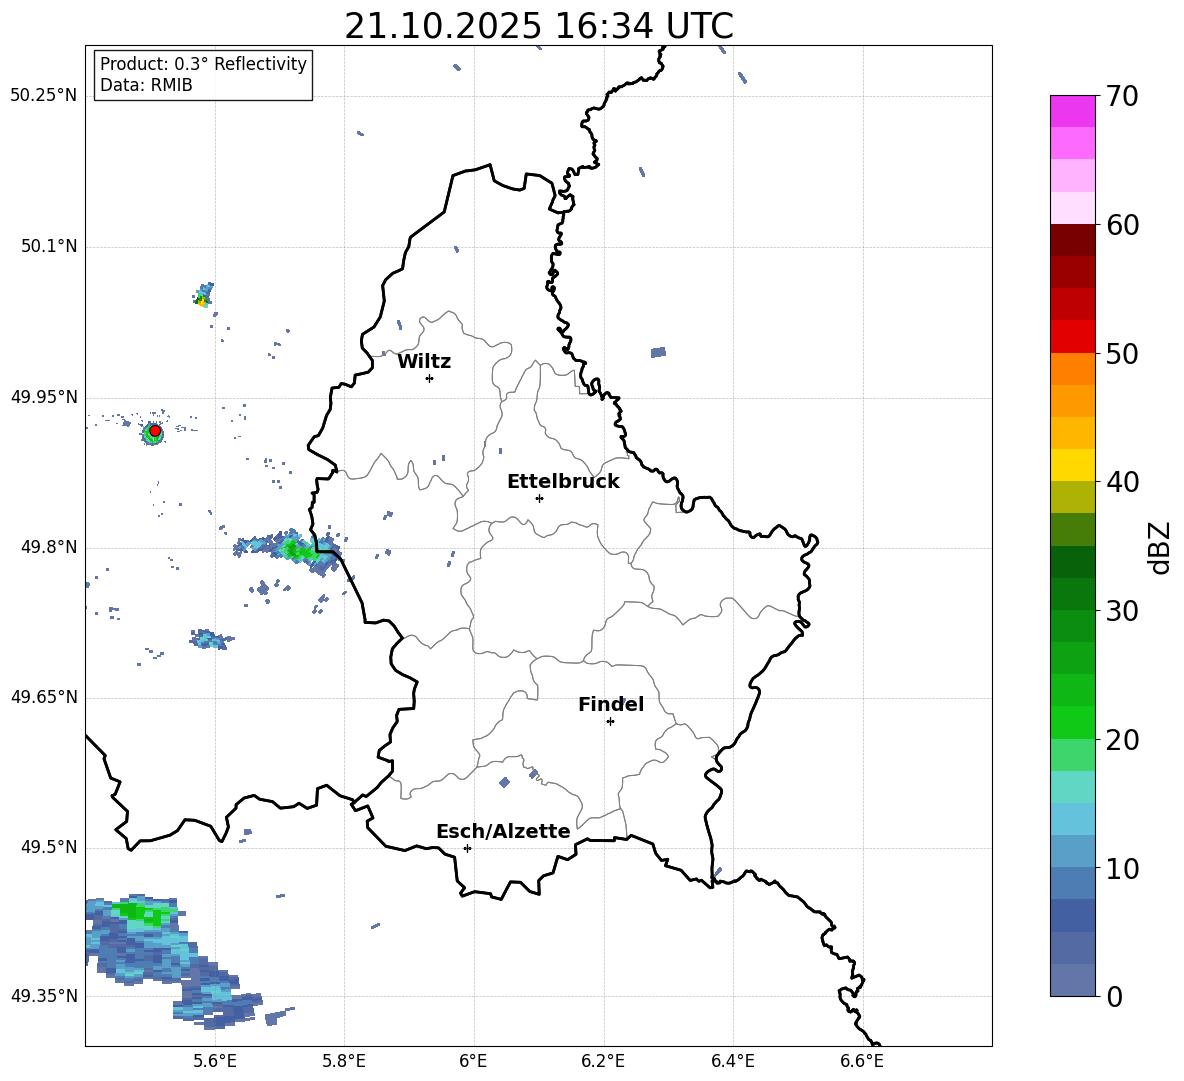The width and height of the screenshot is (1184, 1081).
Task: Click the 49.8°N latitude tick label
Action: [x=49, y=547]
